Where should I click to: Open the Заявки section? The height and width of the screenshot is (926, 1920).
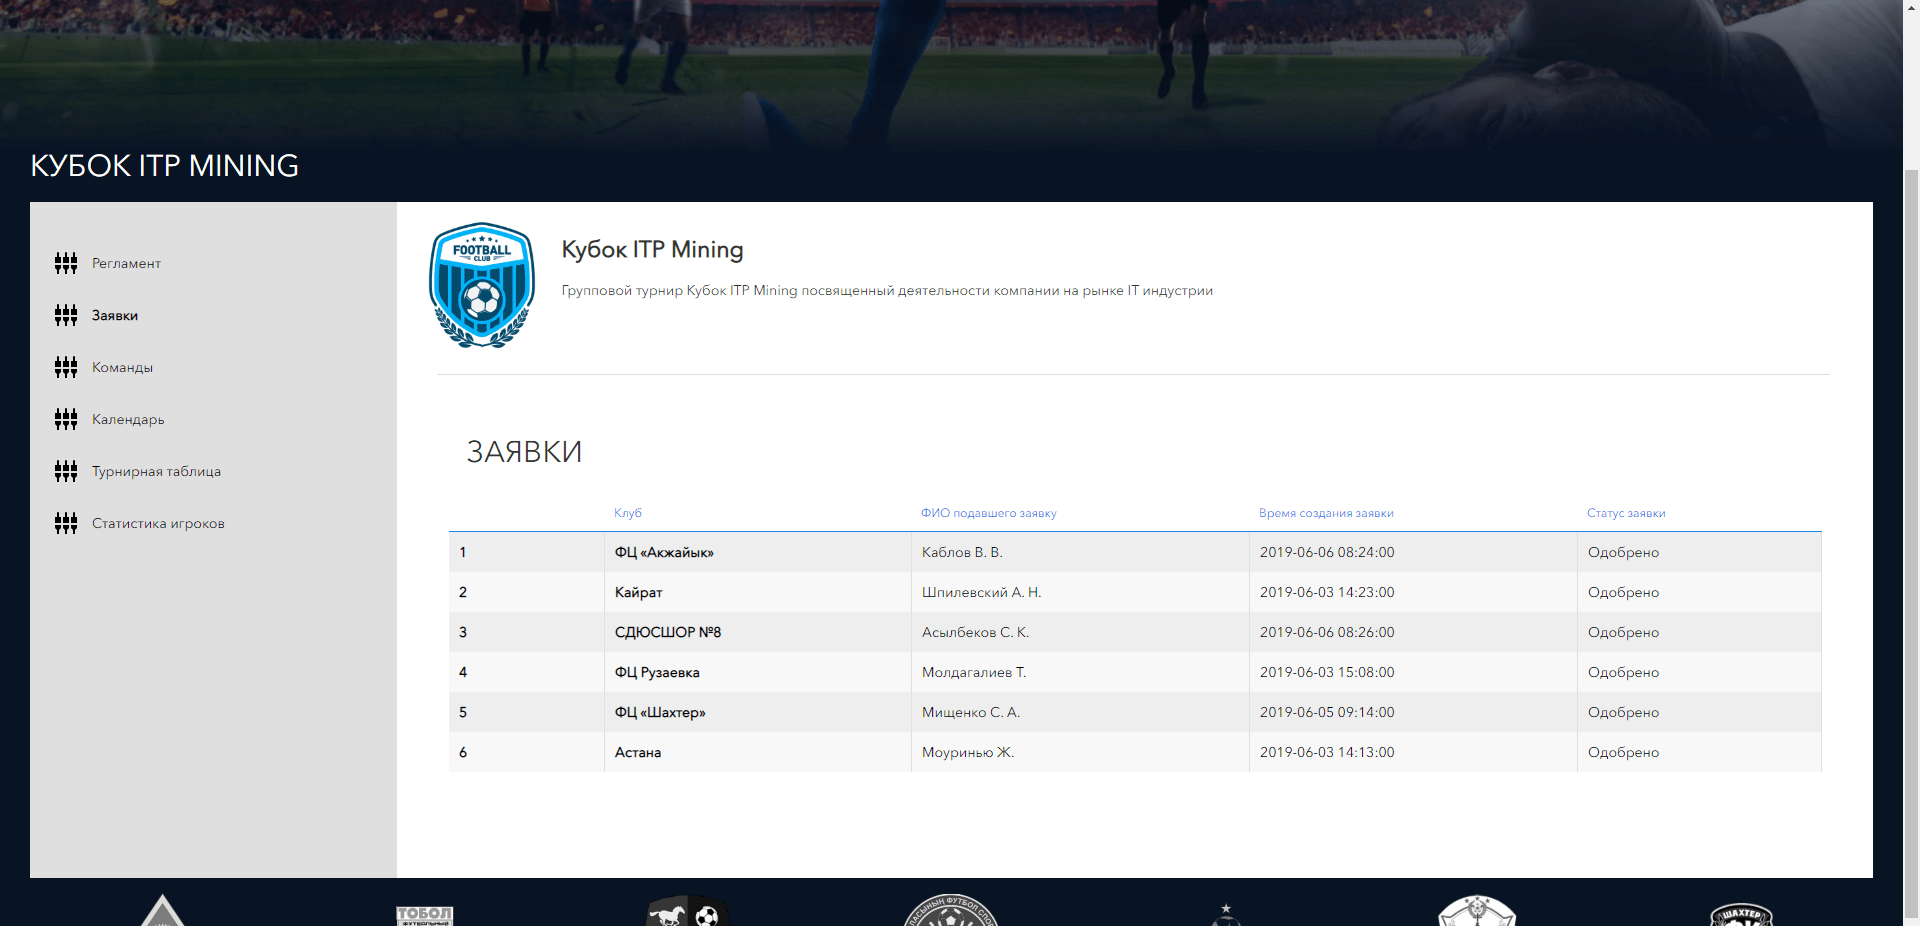115,315
